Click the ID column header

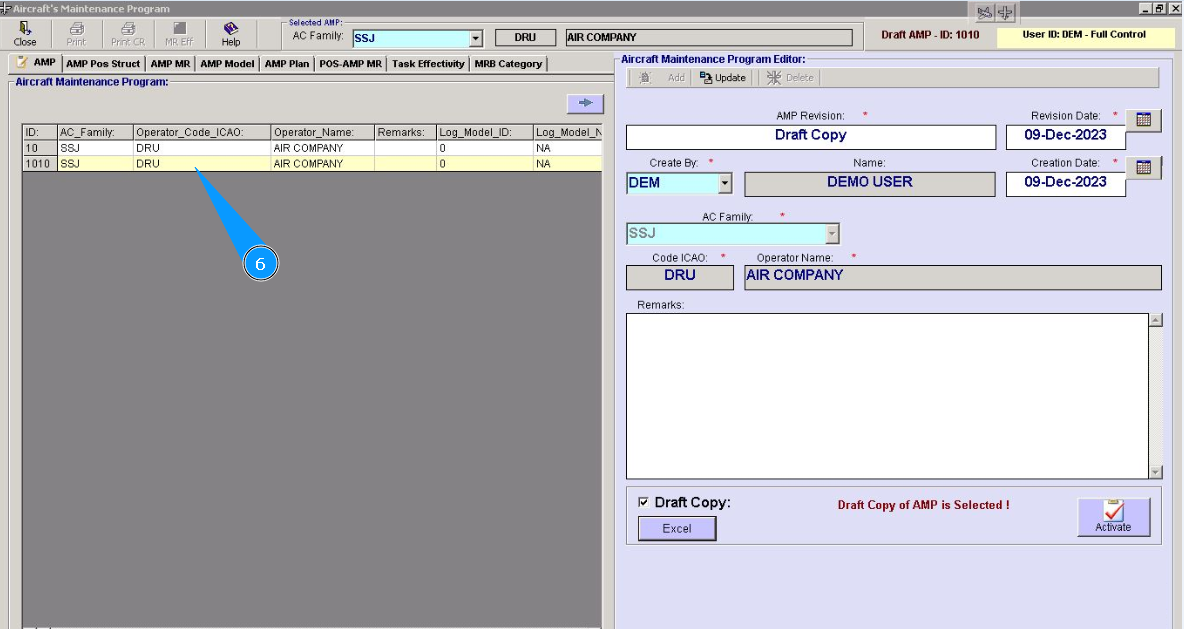click(40, 132)
